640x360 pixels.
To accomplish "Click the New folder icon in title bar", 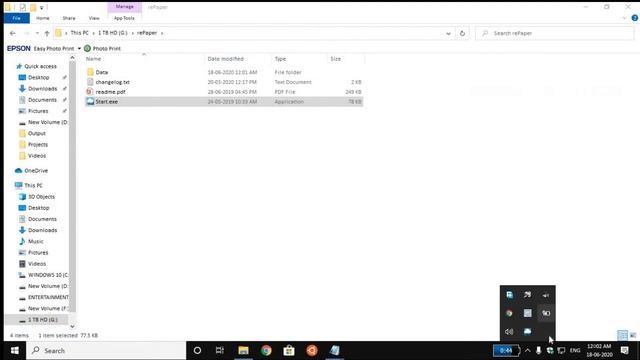I will [33, 7].
